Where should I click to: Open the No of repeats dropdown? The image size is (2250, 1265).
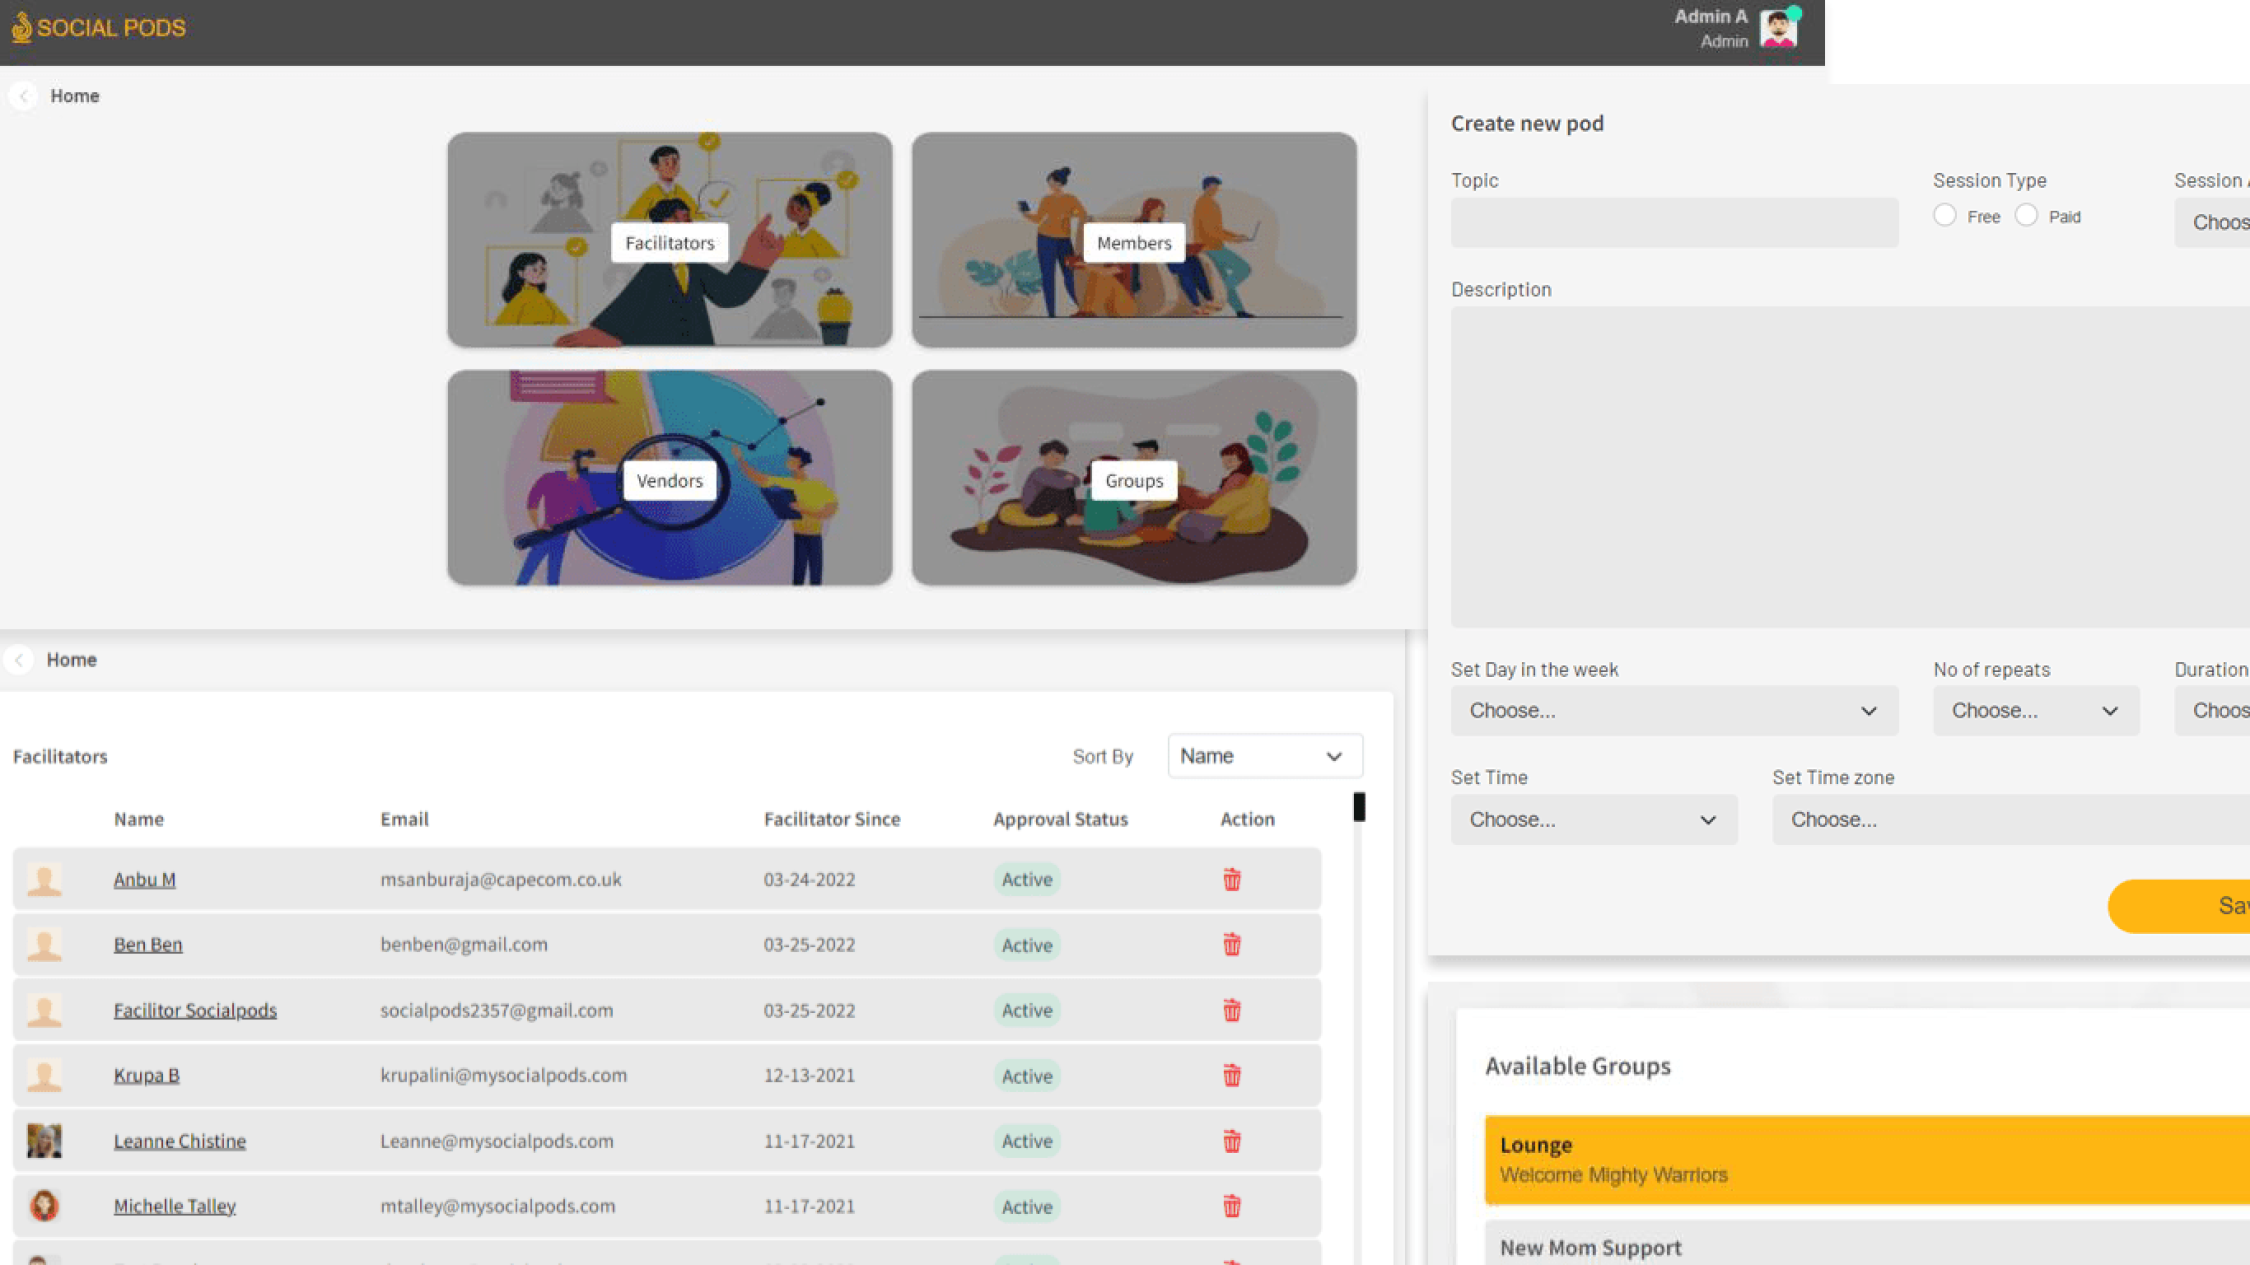2035,710
